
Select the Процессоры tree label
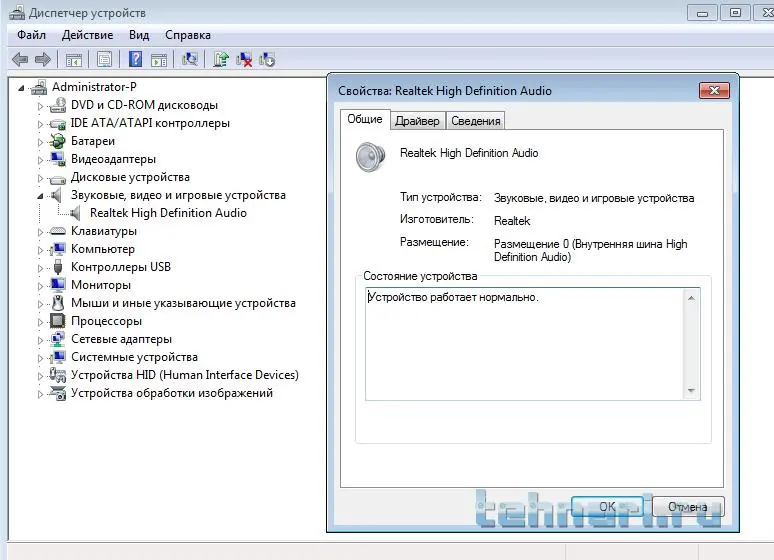pyautogui.click(x=107, y=321)
